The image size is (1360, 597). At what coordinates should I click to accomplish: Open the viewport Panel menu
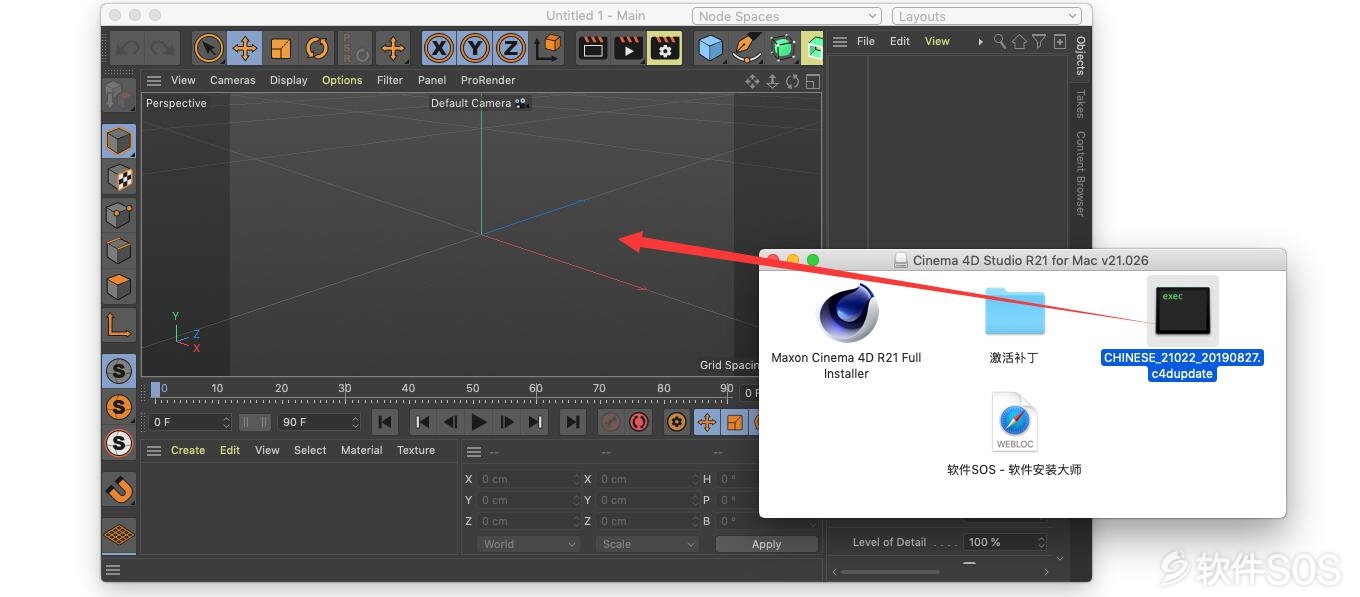[x=432, y=80]
